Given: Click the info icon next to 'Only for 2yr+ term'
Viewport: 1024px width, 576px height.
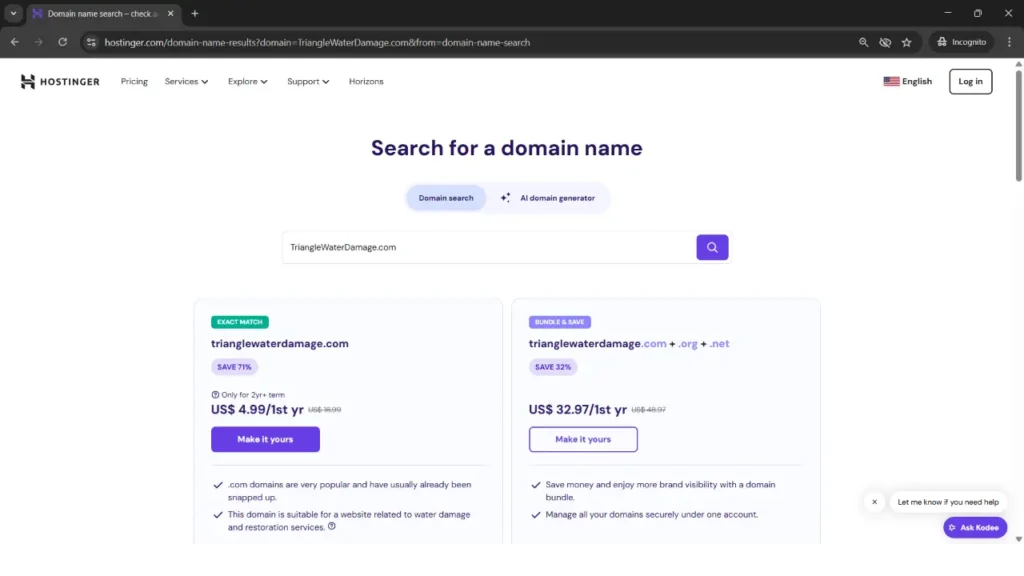Looking at the screenshot, I should (215, 395).
